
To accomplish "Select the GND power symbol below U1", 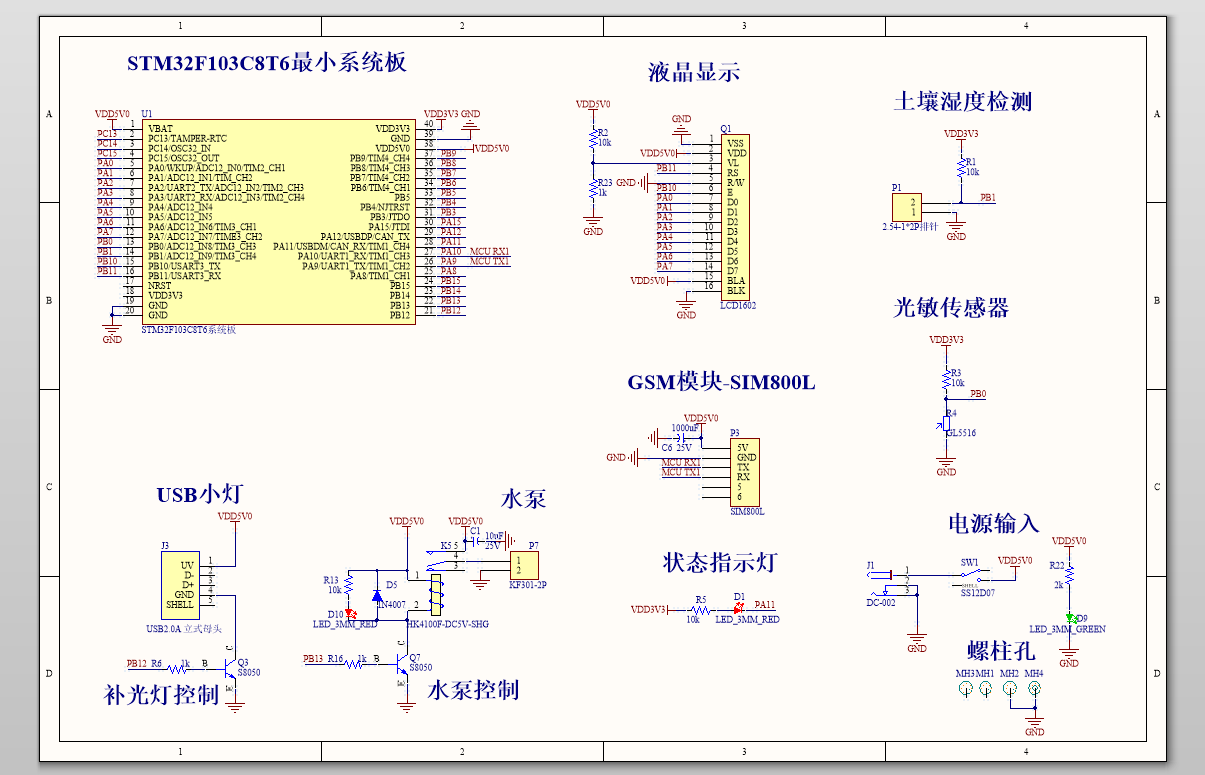I will [x=112, y=333].
